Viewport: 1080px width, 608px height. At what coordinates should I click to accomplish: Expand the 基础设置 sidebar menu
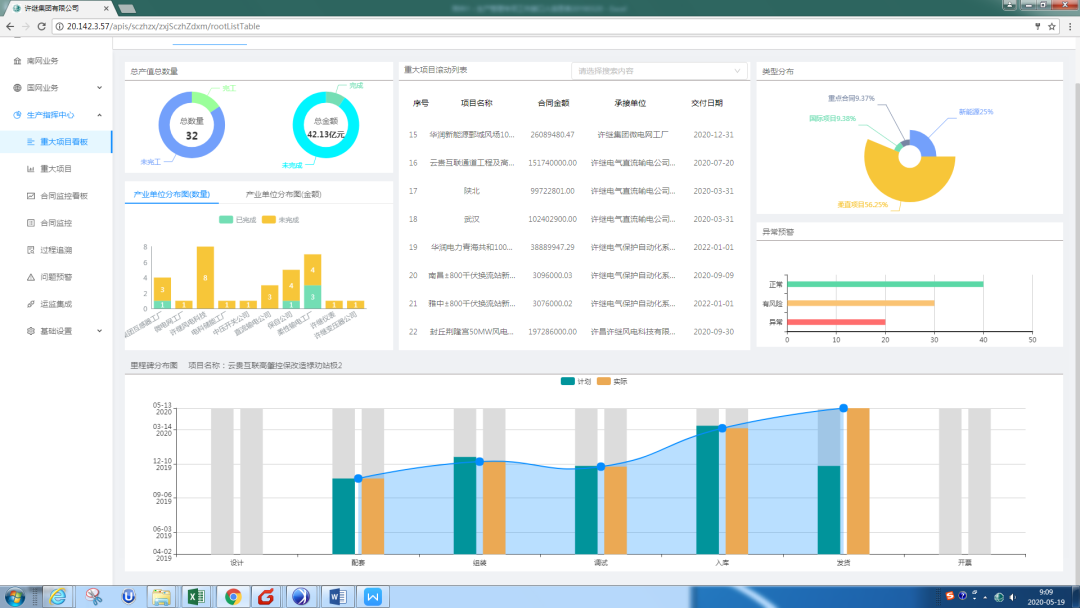pos(98,331)
